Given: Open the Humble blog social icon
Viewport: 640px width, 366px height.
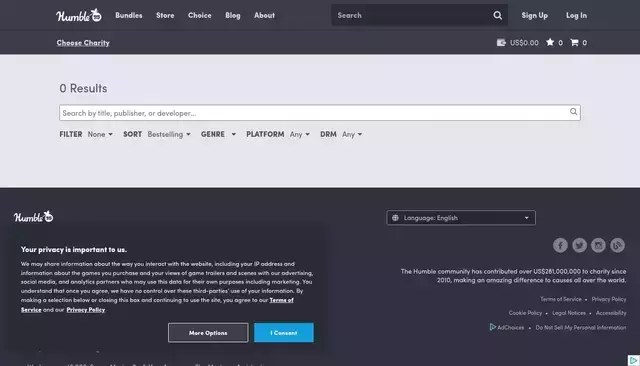Looking at the screenshot, I should 617,245.
